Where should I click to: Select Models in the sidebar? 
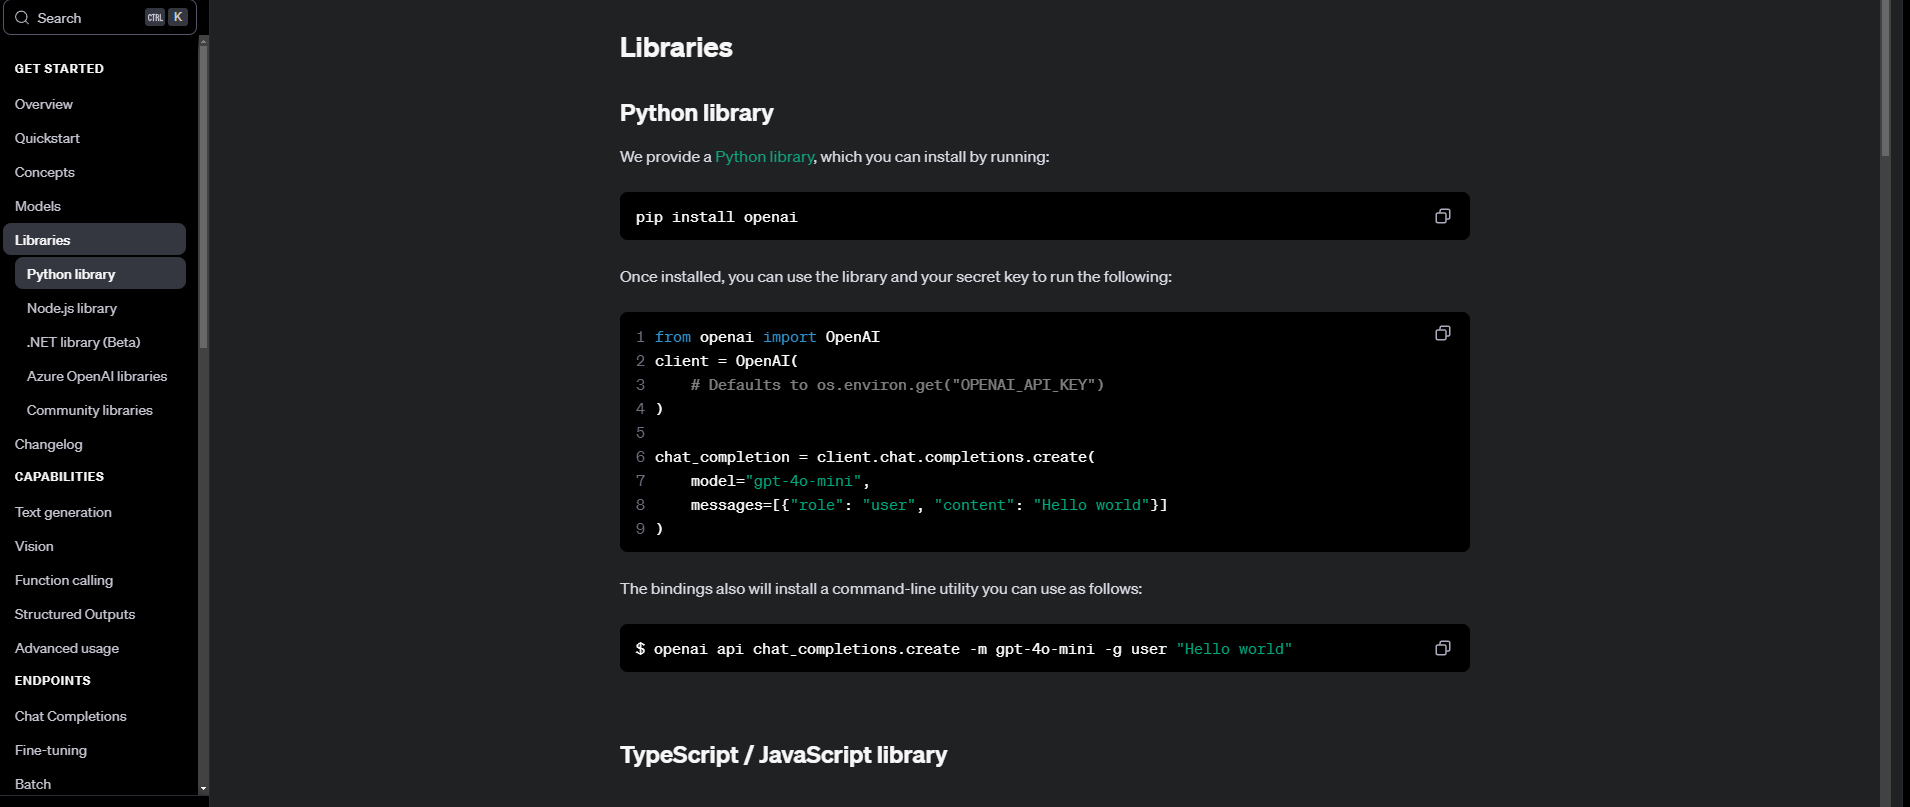(37, 206)
